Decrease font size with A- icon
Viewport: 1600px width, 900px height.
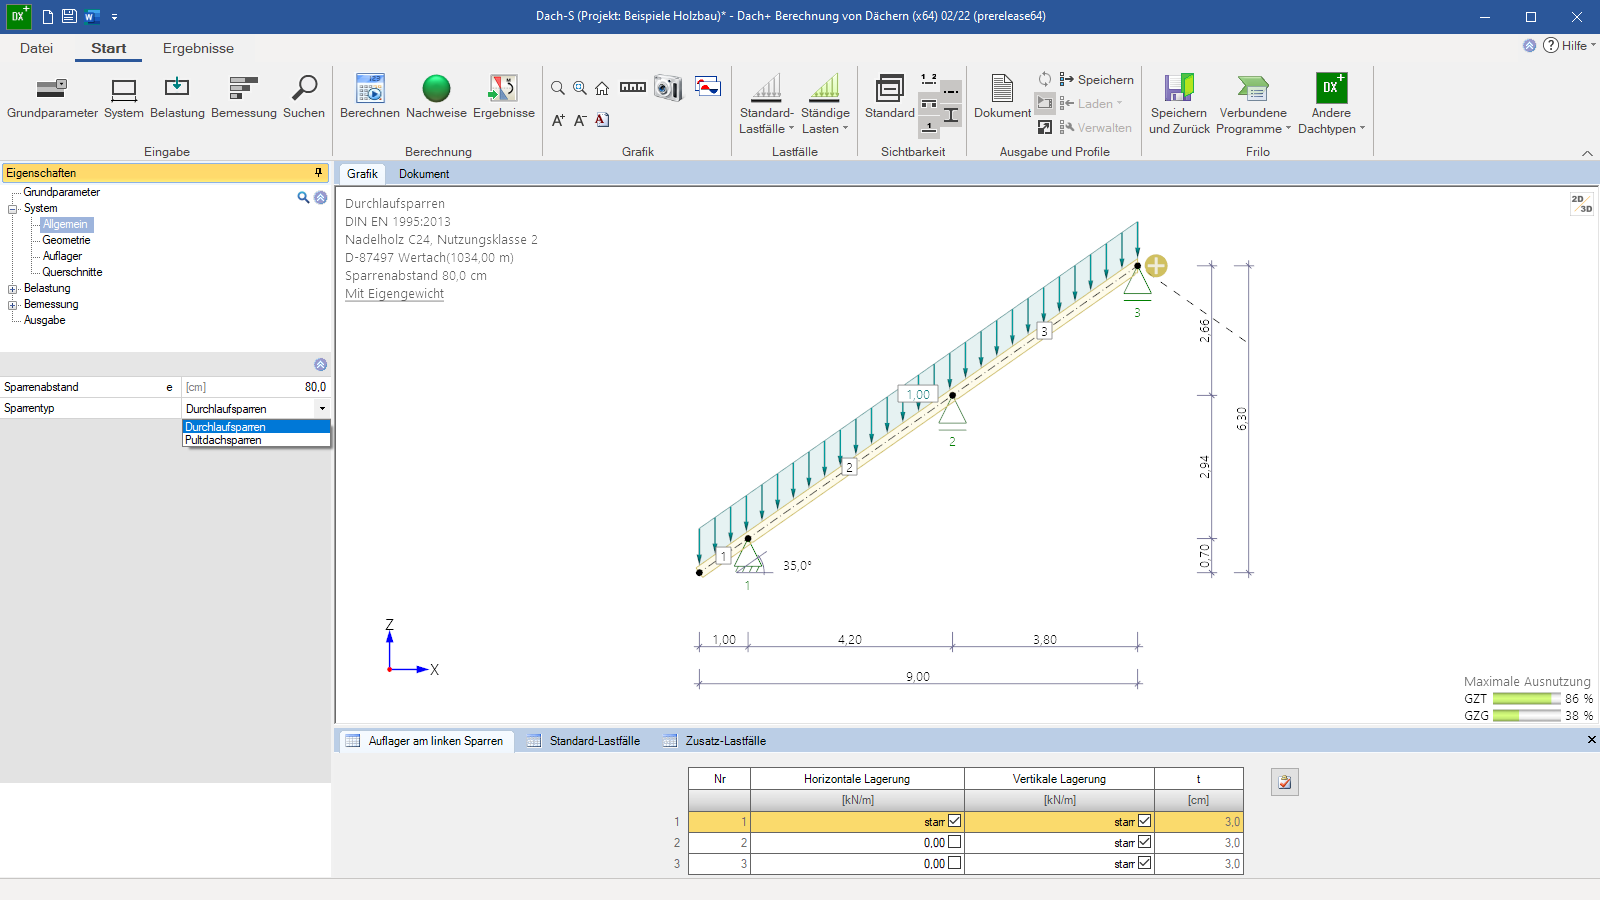click(x=580, y=120)
